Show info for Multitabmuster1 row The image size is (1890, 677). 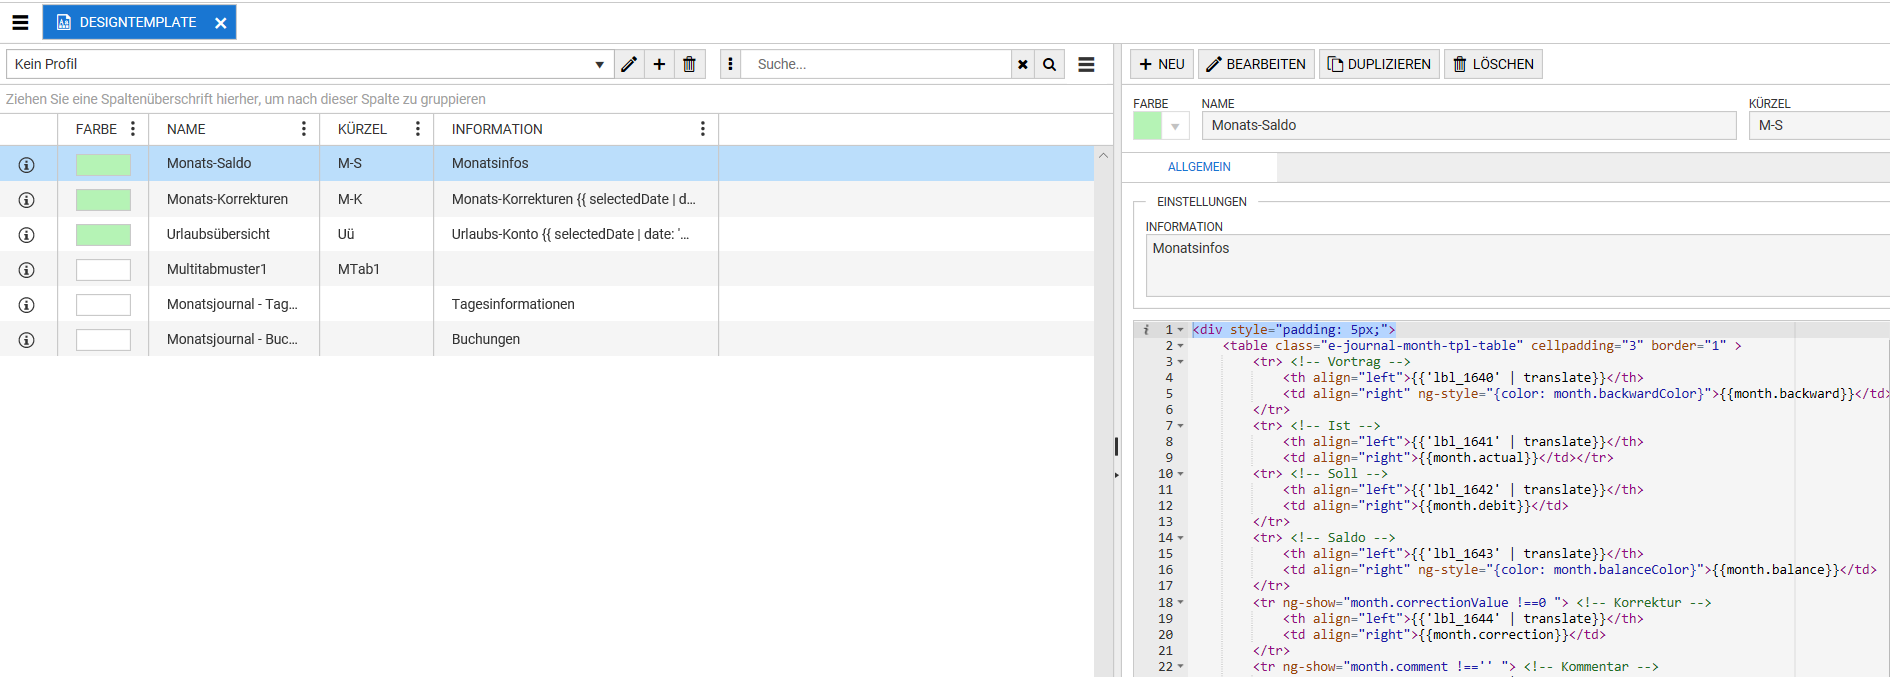27,270
